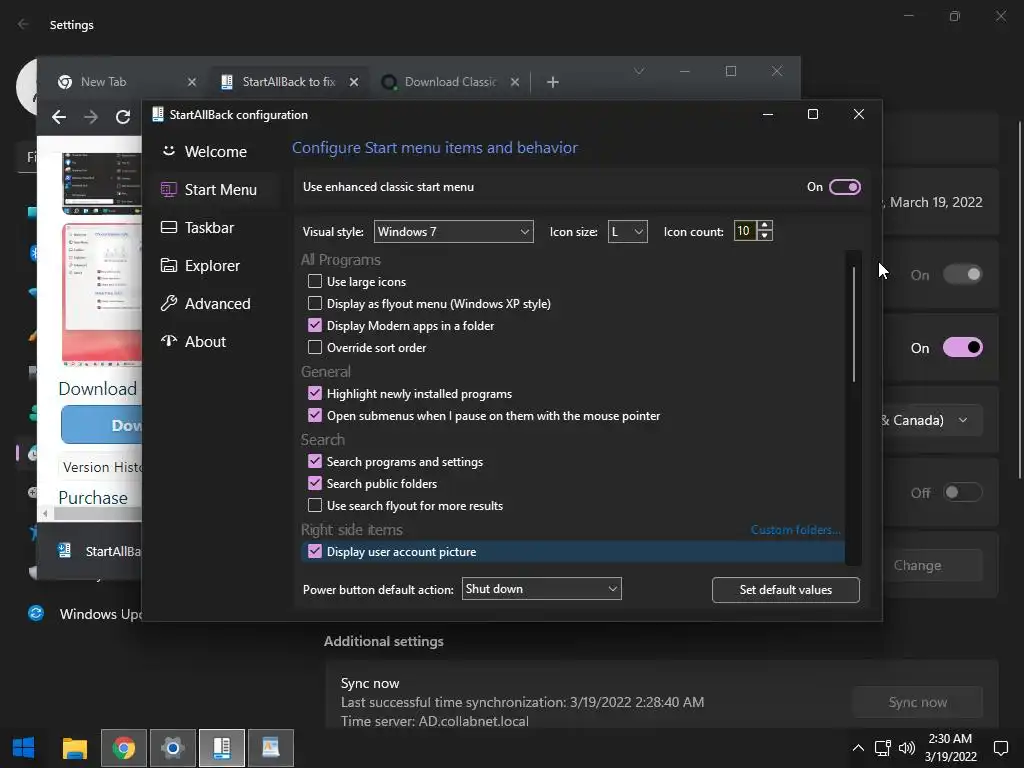Open Settings gear app on taskbar

tap(172, 748)
